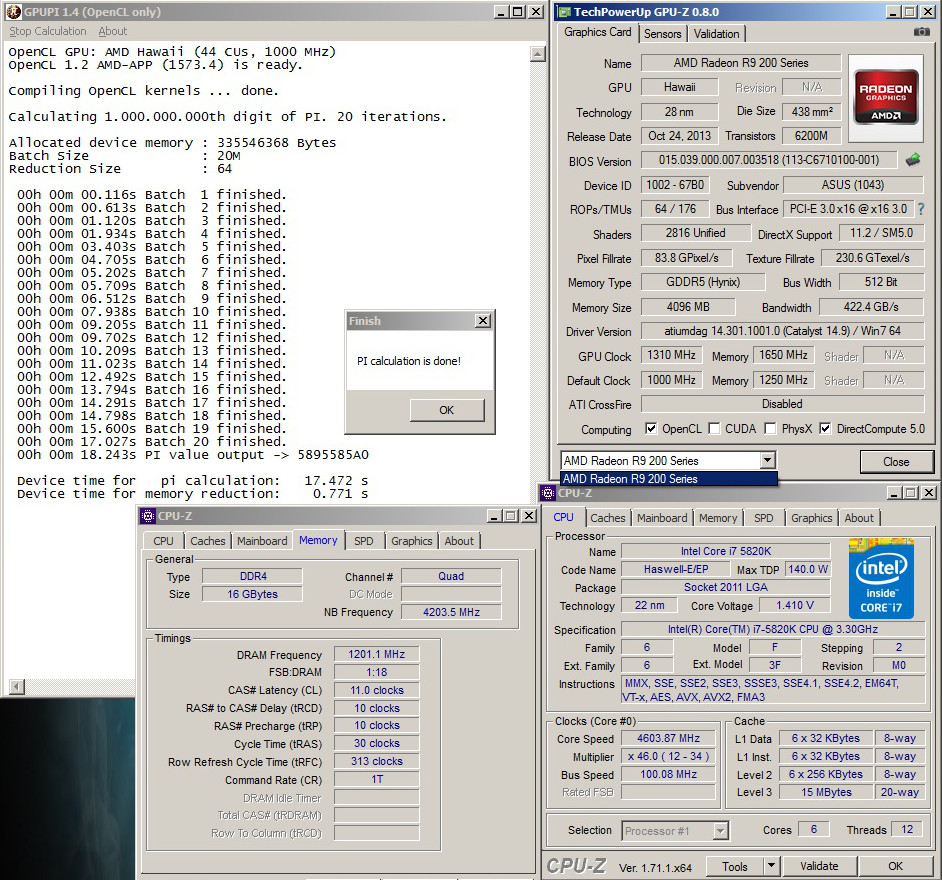
Task: Open the About tab in CPU-Z memory window
Action: point(459,541)
